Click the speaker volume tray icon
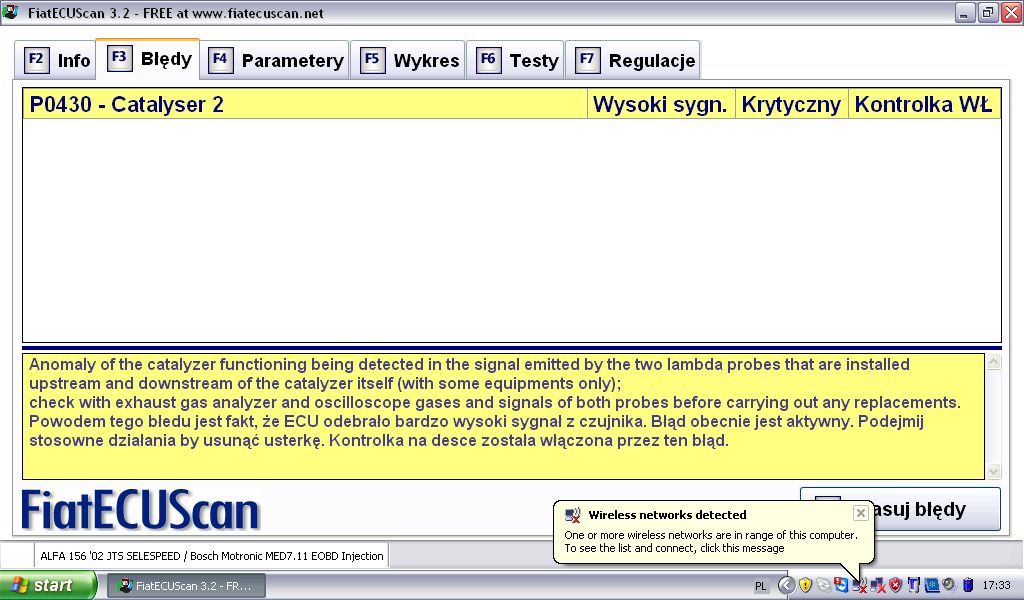Image resolution: width=1024 pixels, height=600 pixels. click(949, 586)
